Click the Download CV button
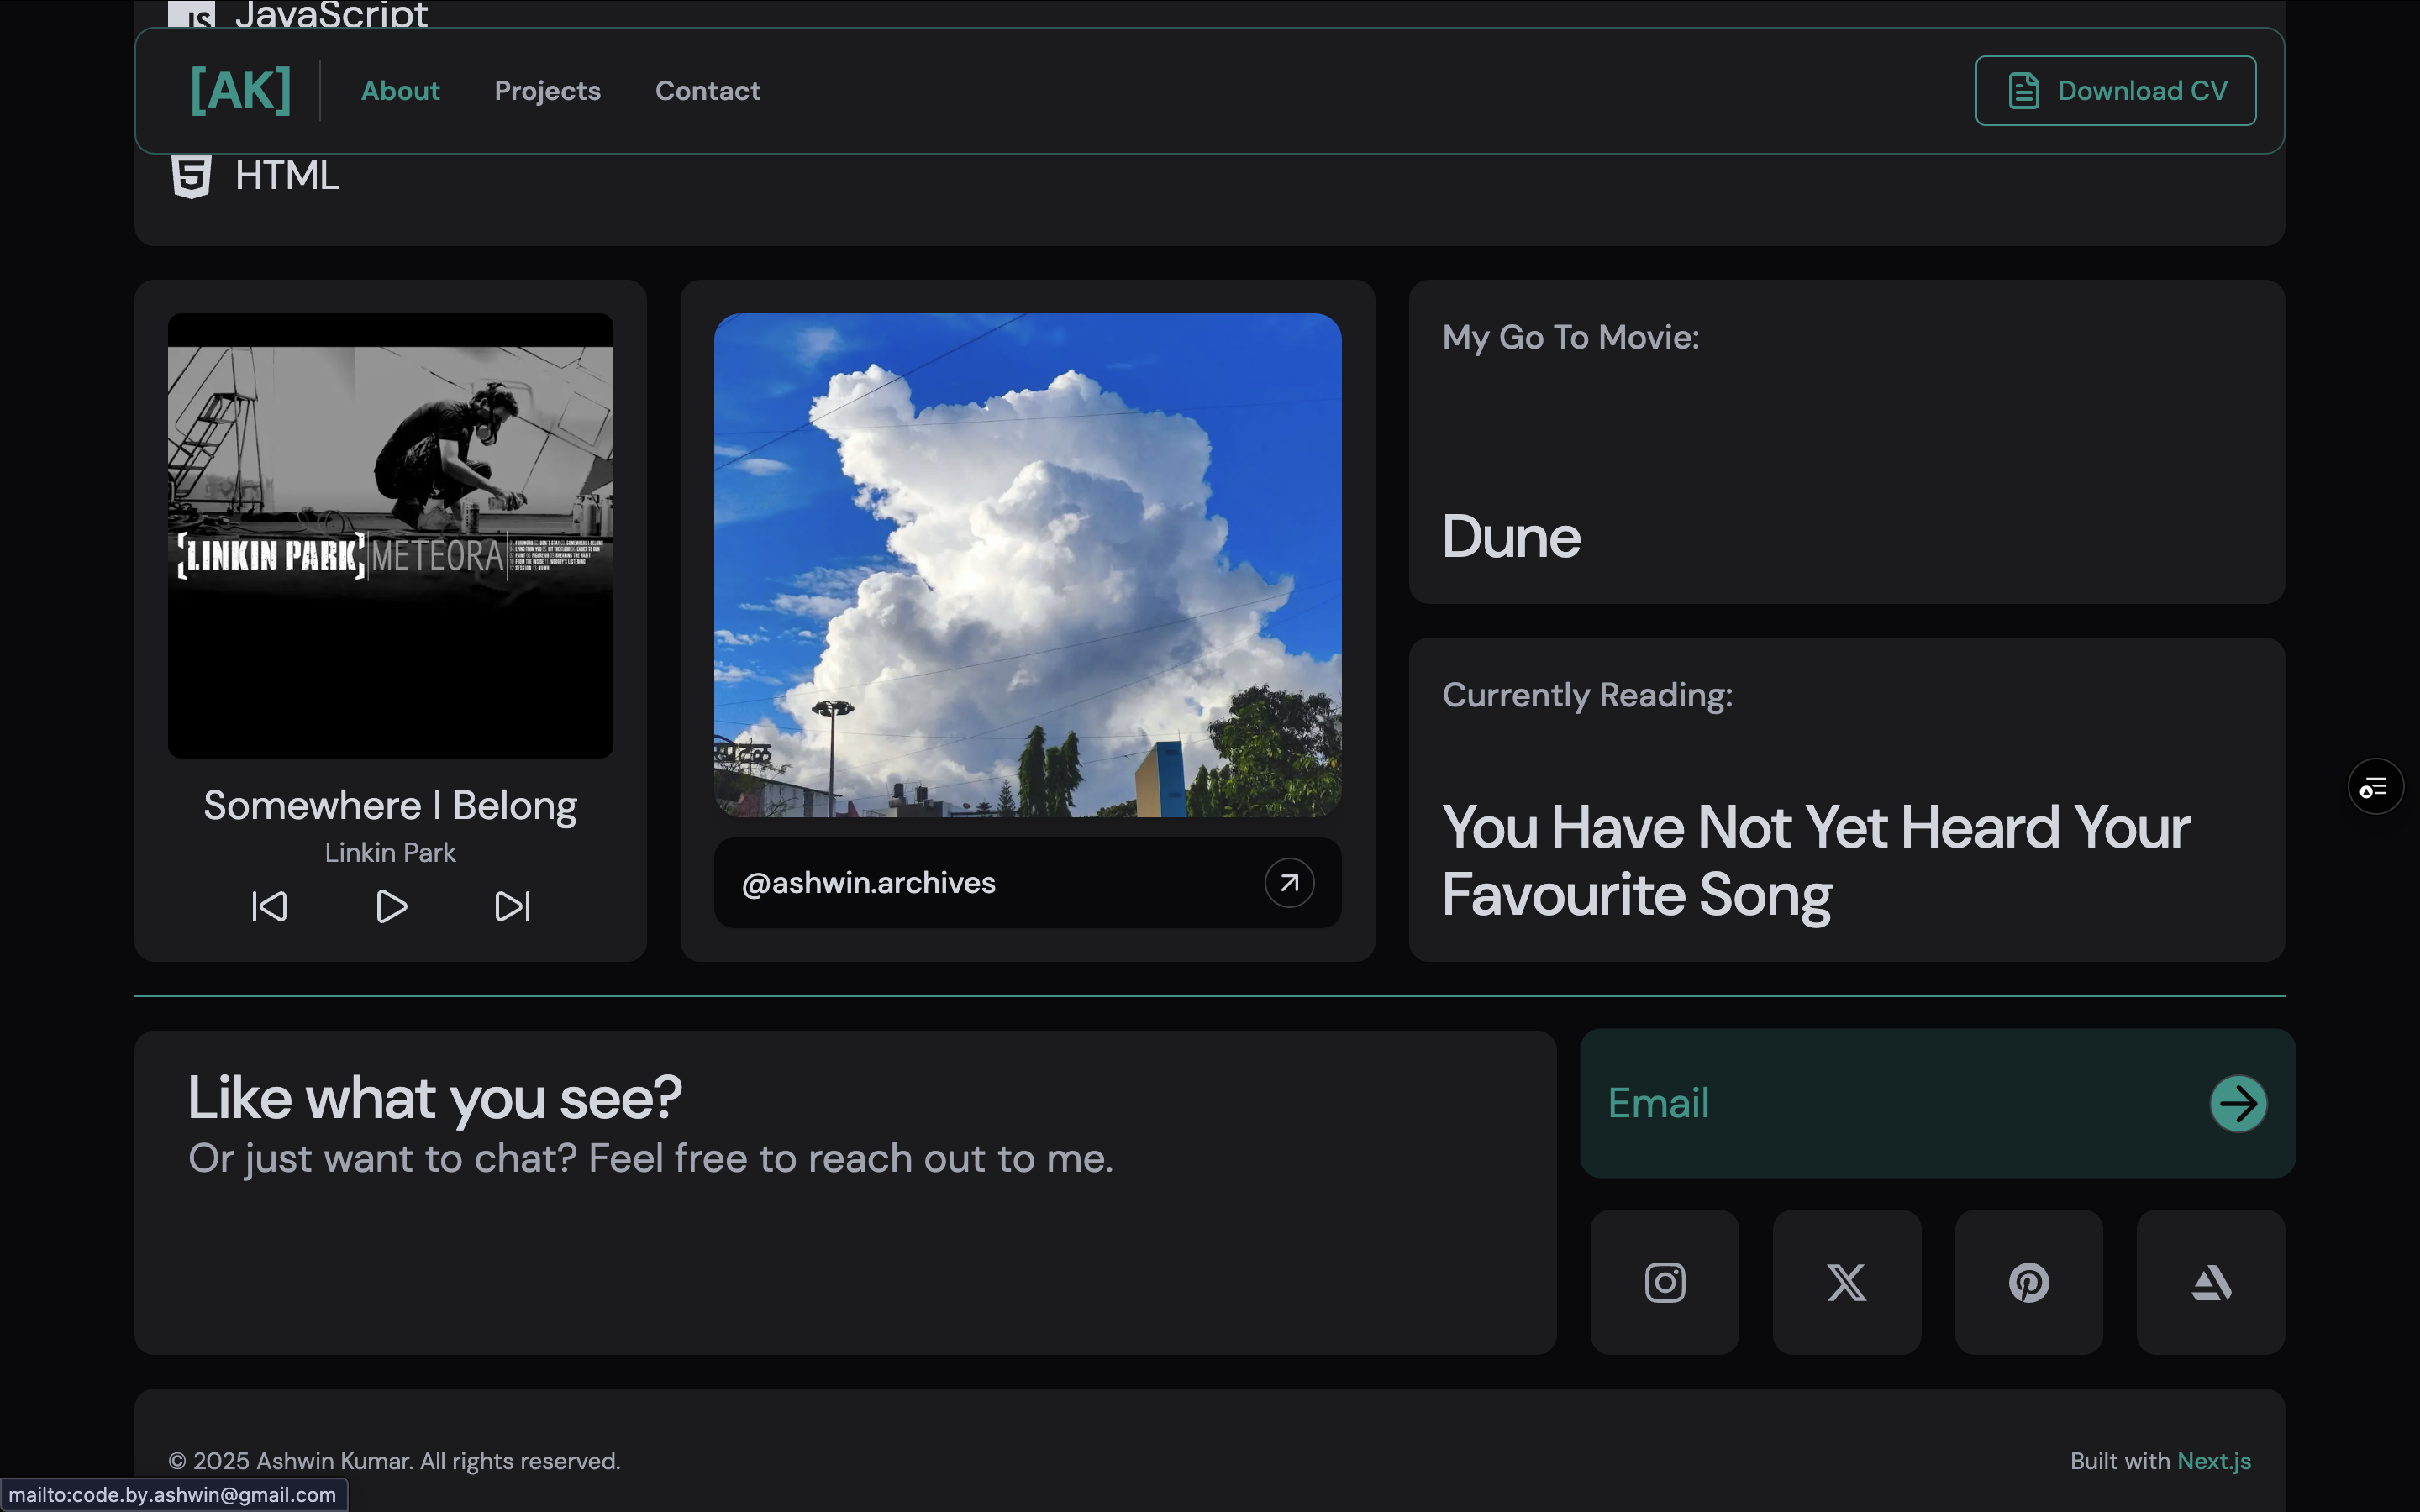 2115,91
